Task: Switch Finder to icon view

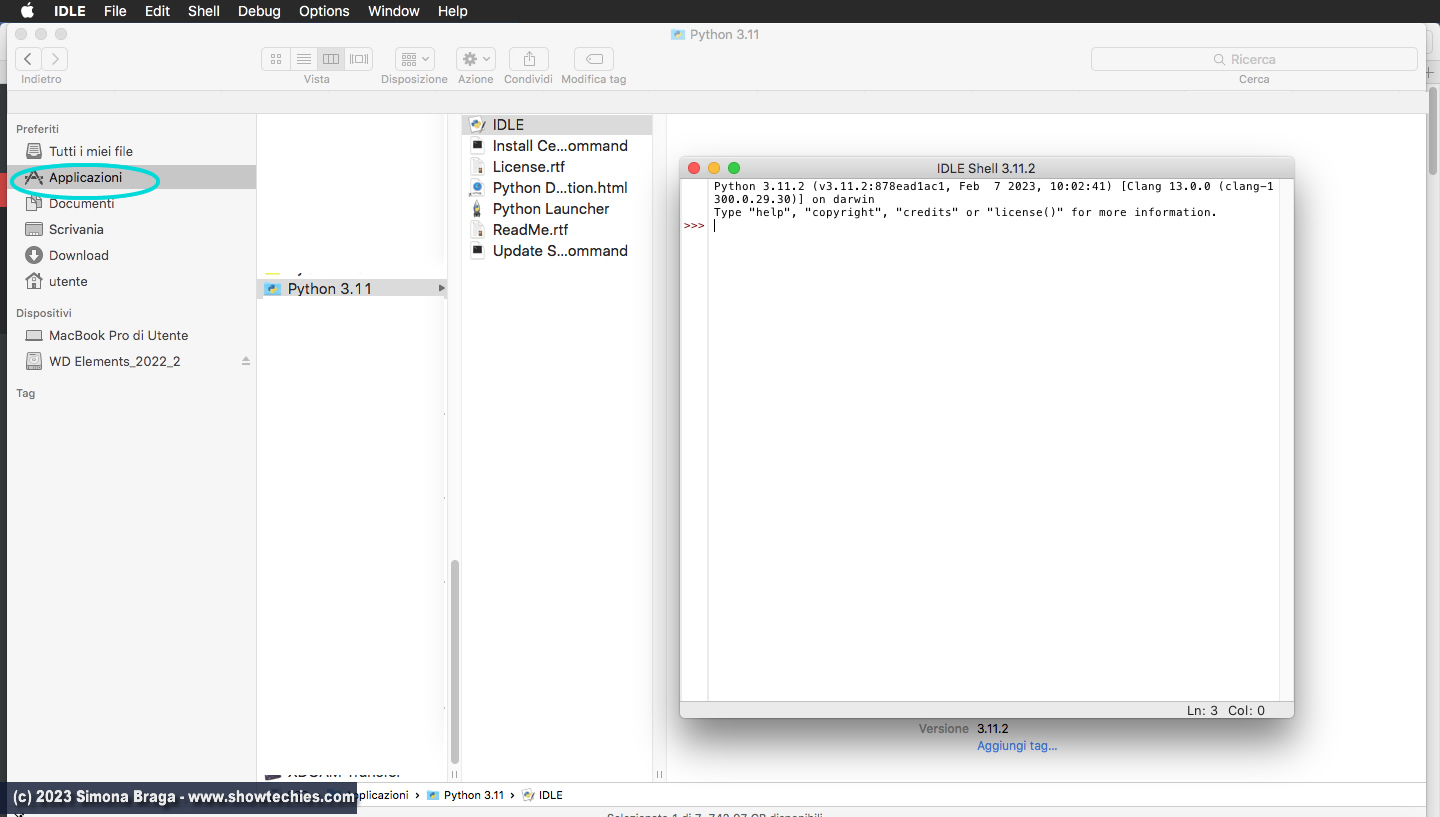Action: pyautogui.click(x=276, y=59)
